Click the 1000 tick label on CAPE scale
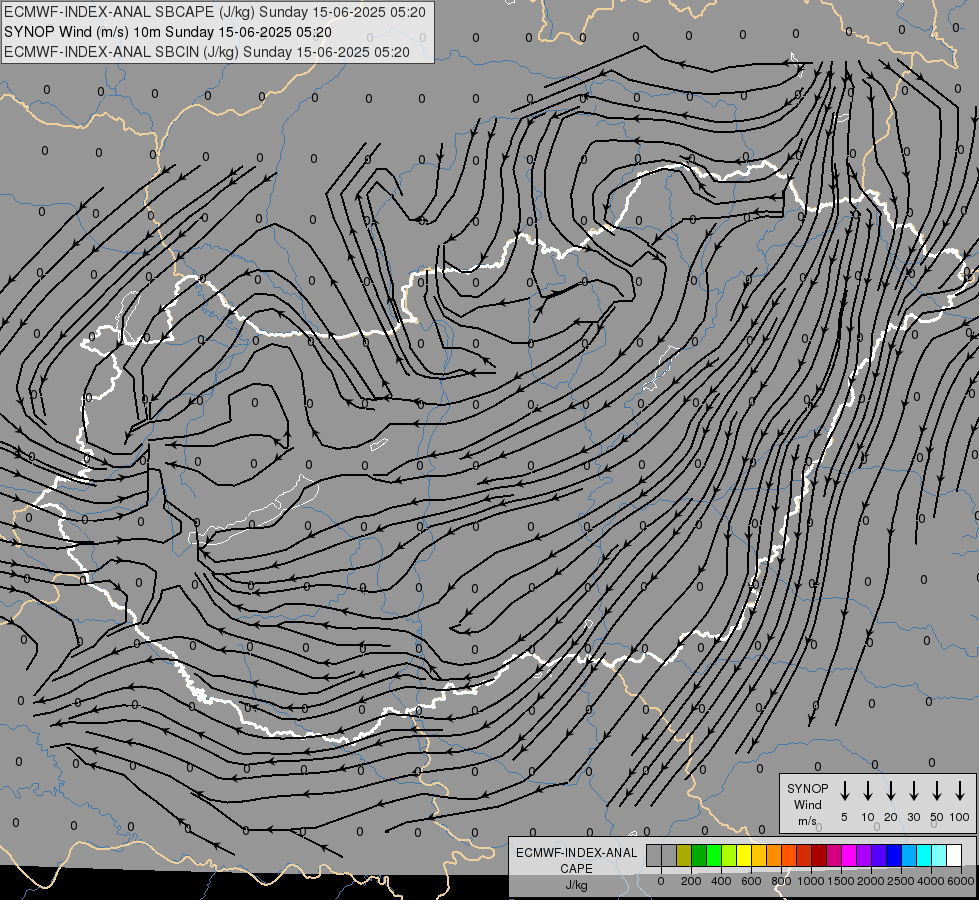979x900 pixels. click(811, 881)
